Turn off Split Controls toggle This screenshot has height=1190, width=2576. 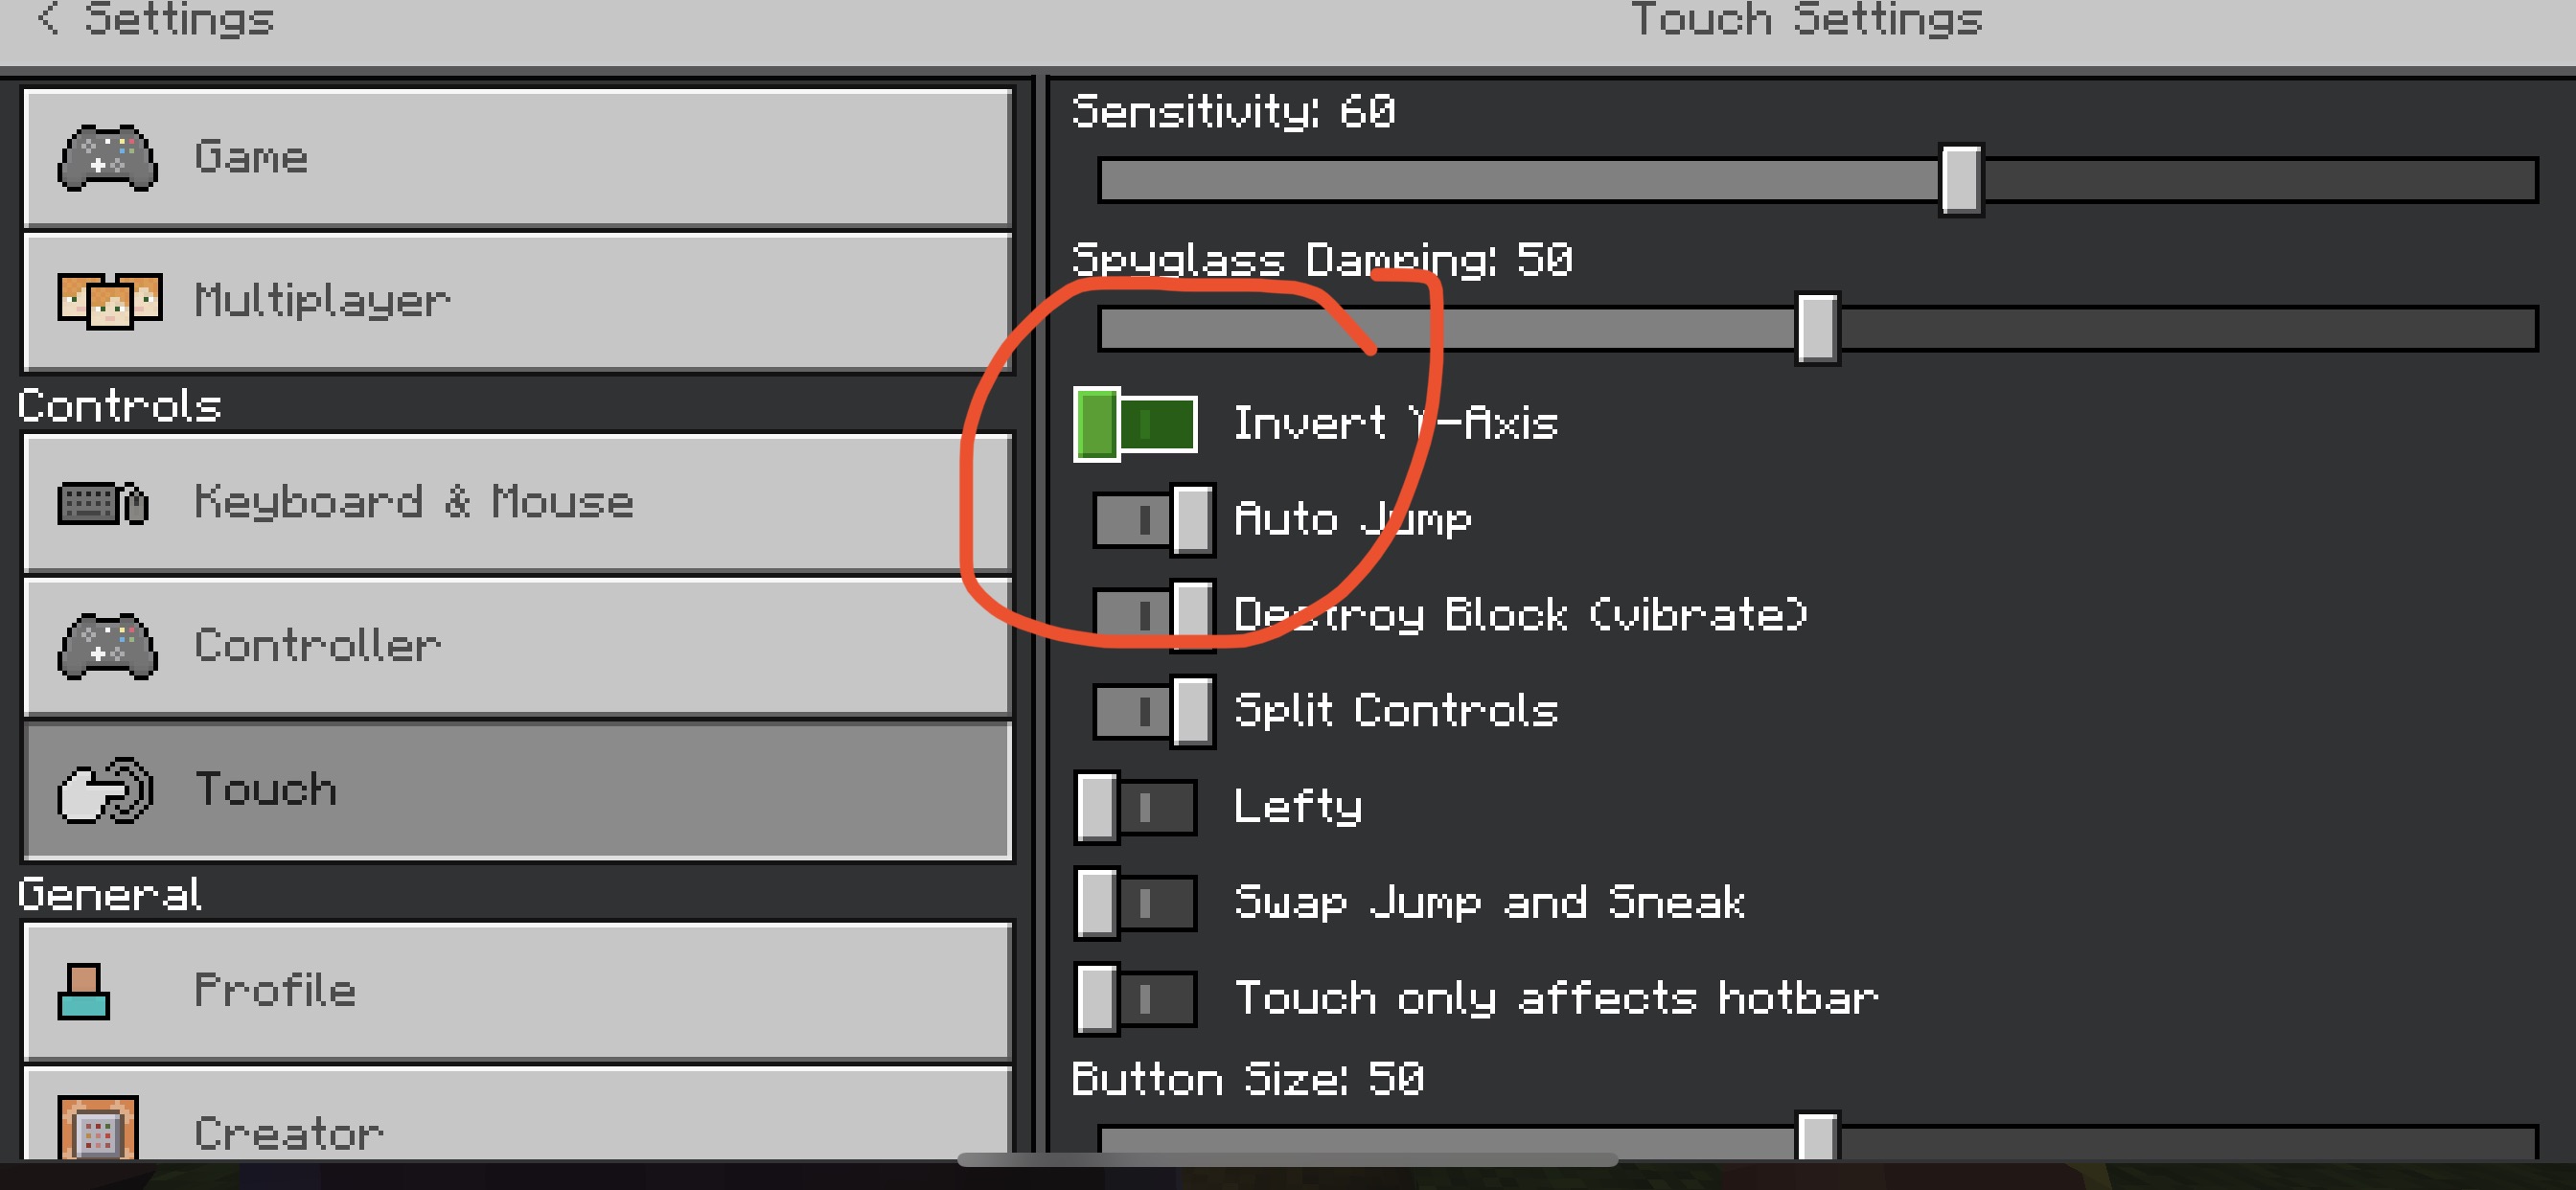pyautogui.click(x=1154, y=711)
